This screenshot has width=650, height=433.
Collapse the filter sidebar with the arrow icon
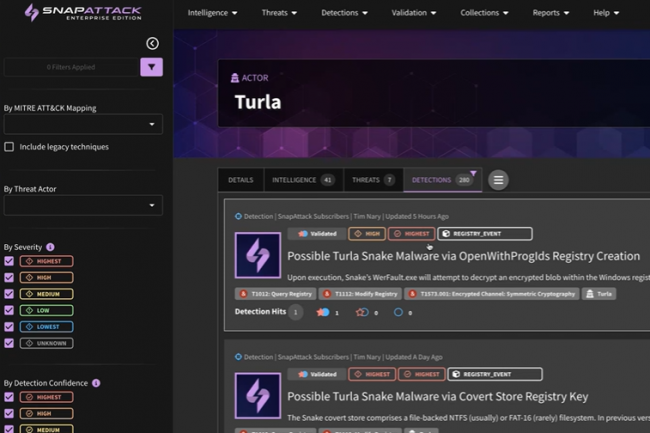pyautogui.click(x=152, y=43)
